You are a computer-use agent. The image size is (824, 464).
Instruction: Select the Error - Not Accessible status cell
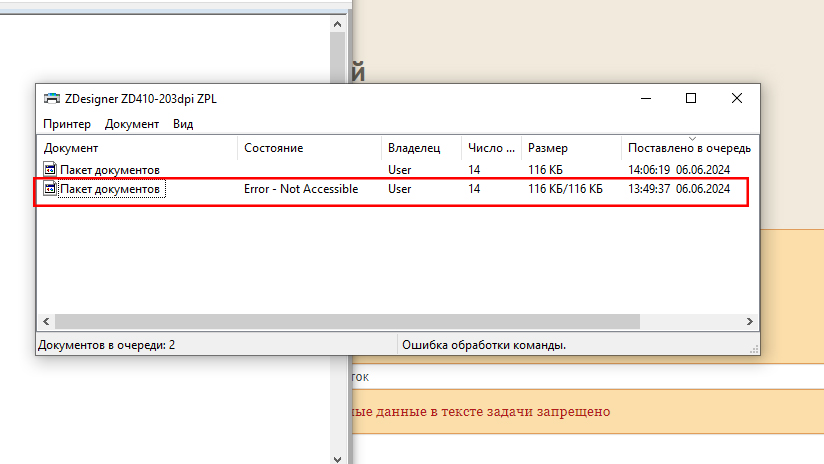[x=301, y=189]
